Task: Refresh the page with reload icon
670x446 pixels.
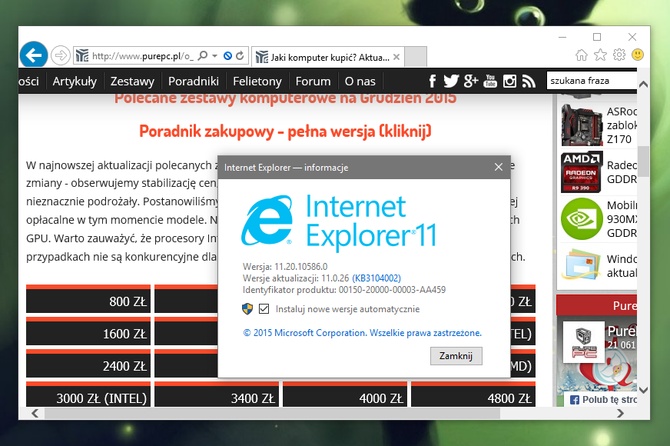Action: click(240, 56)
